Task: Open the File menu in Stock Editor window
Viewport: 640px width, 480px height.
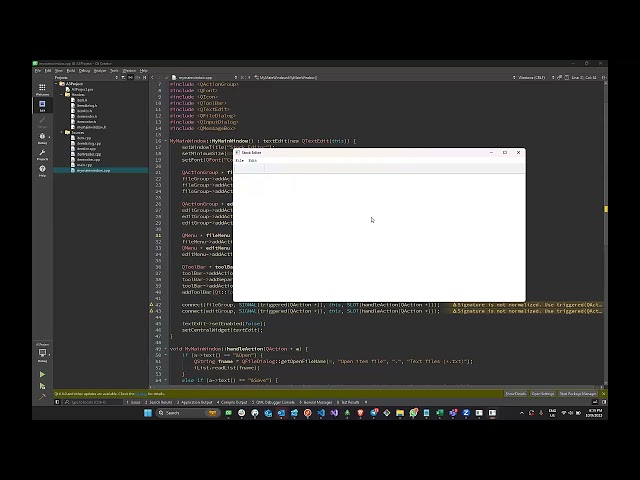Action: click(x=240, y=160)
